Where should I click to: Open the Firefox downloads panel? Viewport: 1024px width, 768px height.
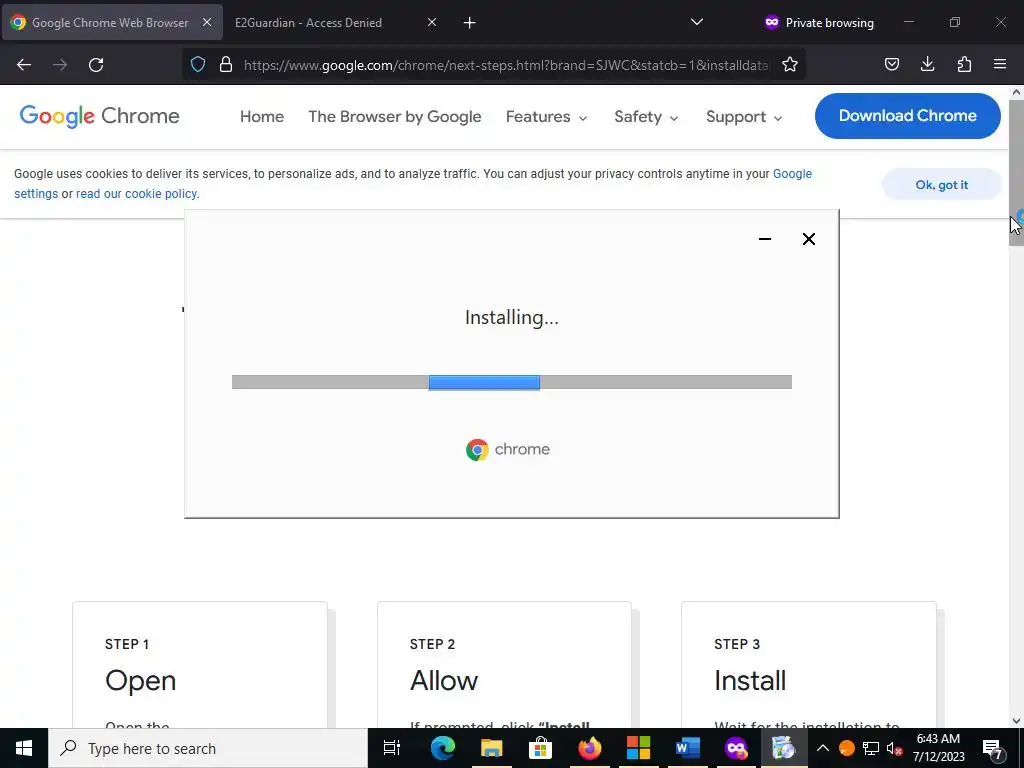927,64
